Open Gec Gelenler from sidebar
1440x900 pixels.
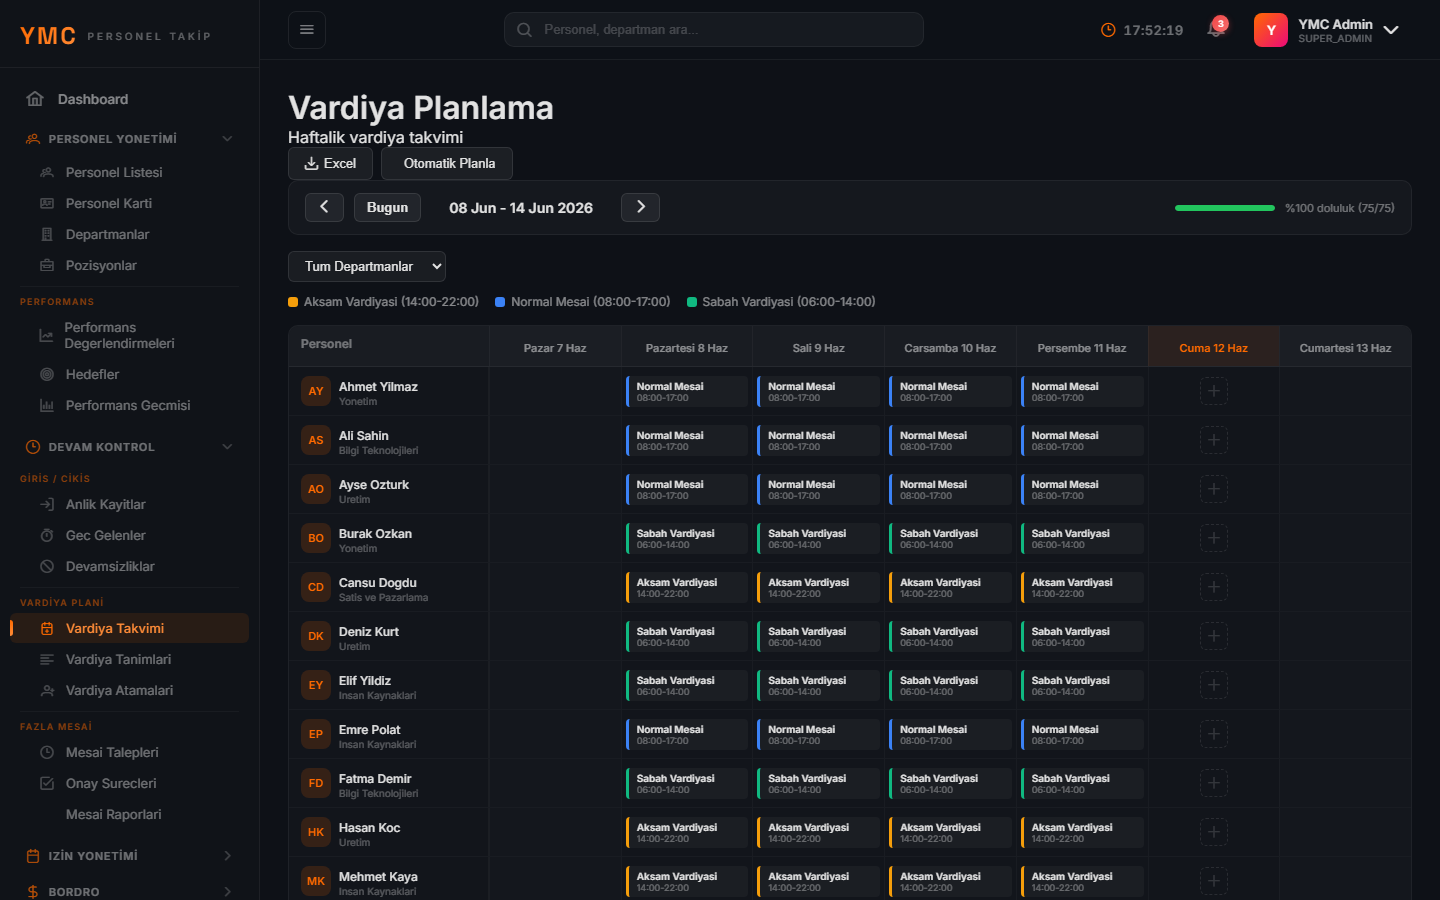[105, 535]
